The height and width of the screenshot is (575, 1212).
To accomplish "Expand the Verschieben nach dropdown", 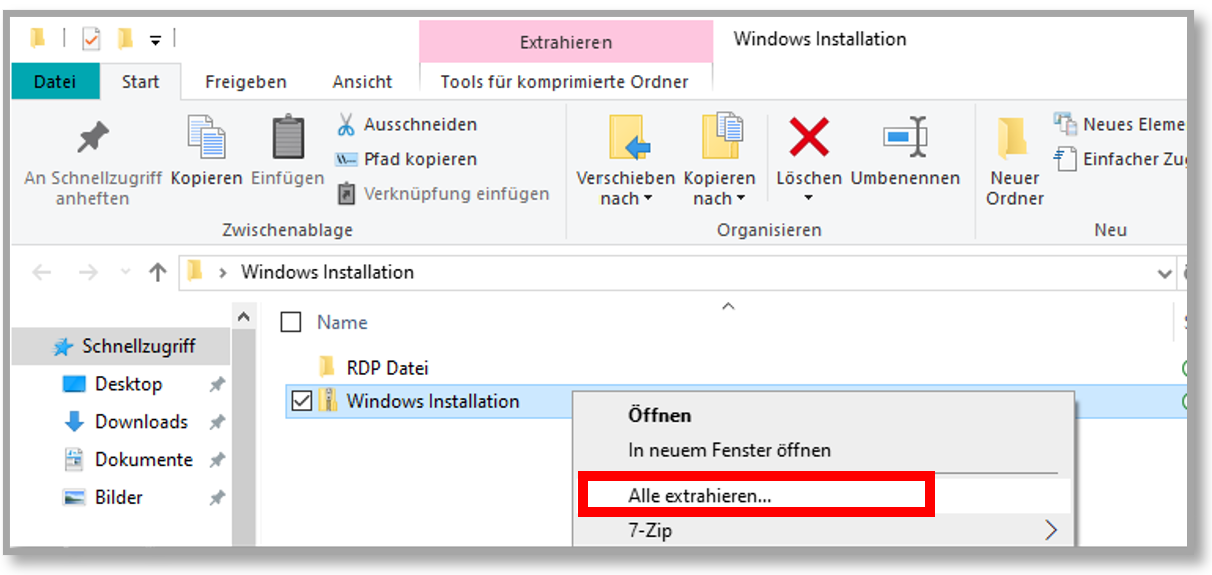I will [x=626, y=198].
